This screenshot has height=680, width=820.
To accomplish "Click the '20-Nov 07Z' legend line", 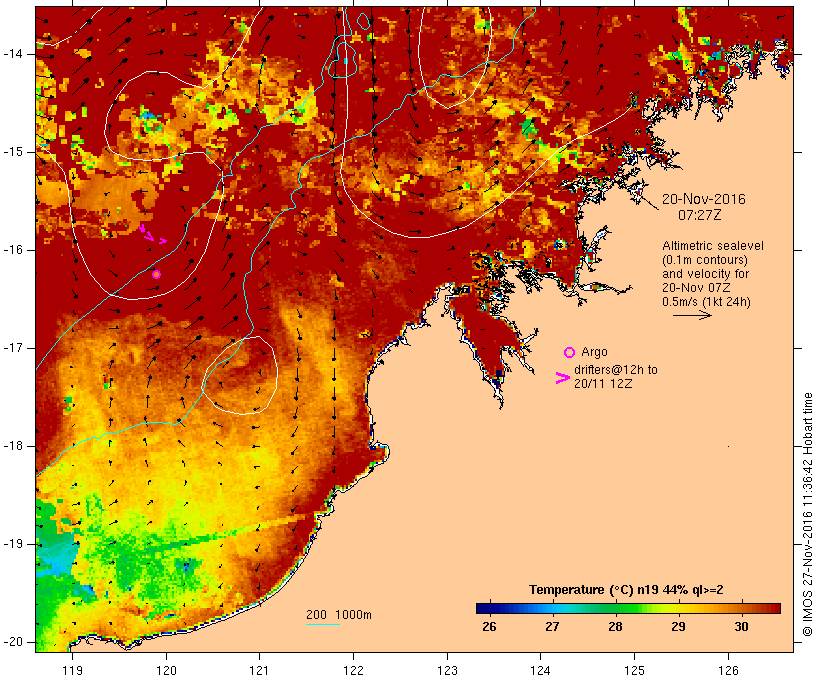I will (x=696, y=288).
